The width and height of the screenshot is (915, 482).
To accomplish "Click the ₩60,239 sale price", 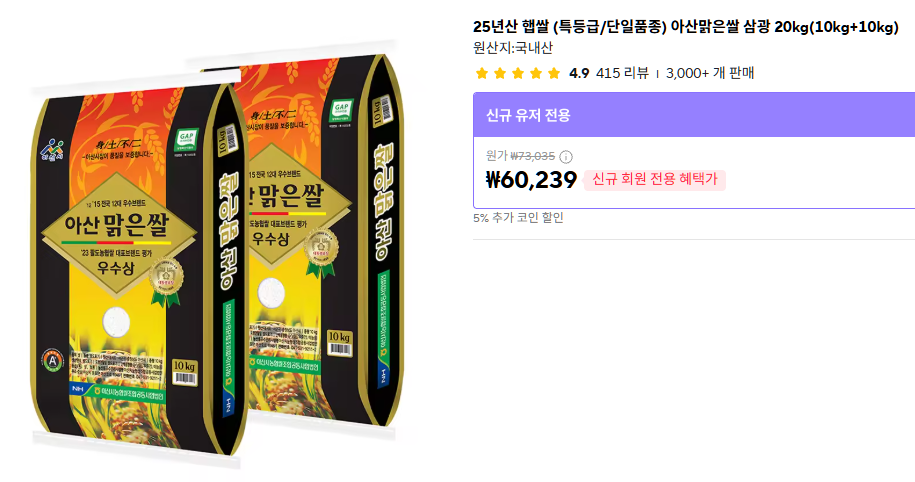I will click(531, 180).
